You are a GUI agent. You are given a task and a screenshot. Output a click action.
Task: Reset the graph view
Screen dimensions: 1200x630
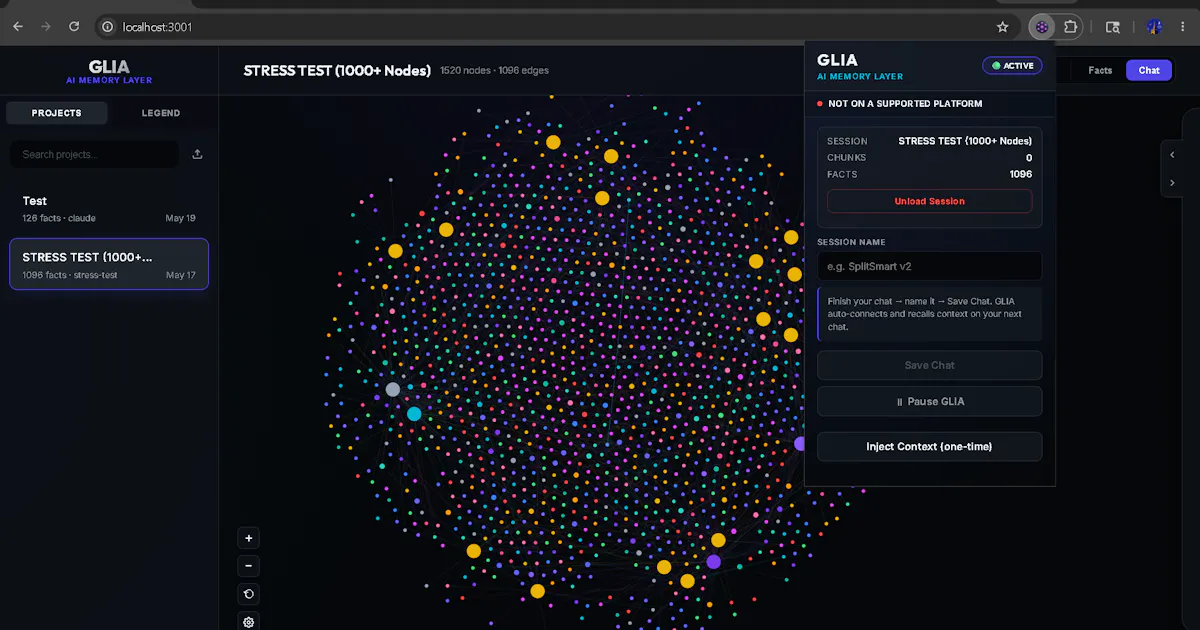point(249,594)
